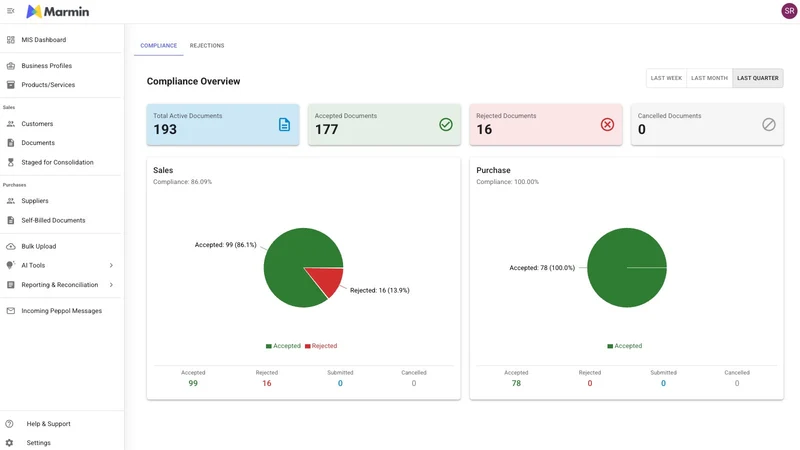The width and height of the screenshot is (800, 450).
Task: Select the Last Month time range
Action: click(x=710, y=78)
